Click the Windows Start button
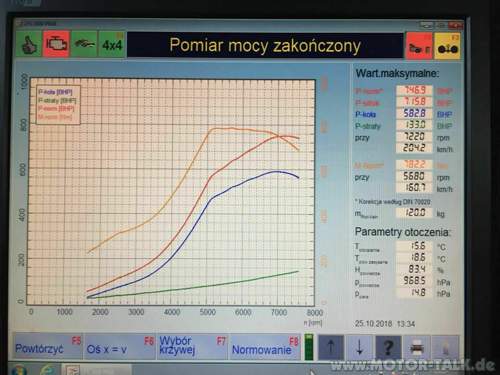 (x=18, y=370)
